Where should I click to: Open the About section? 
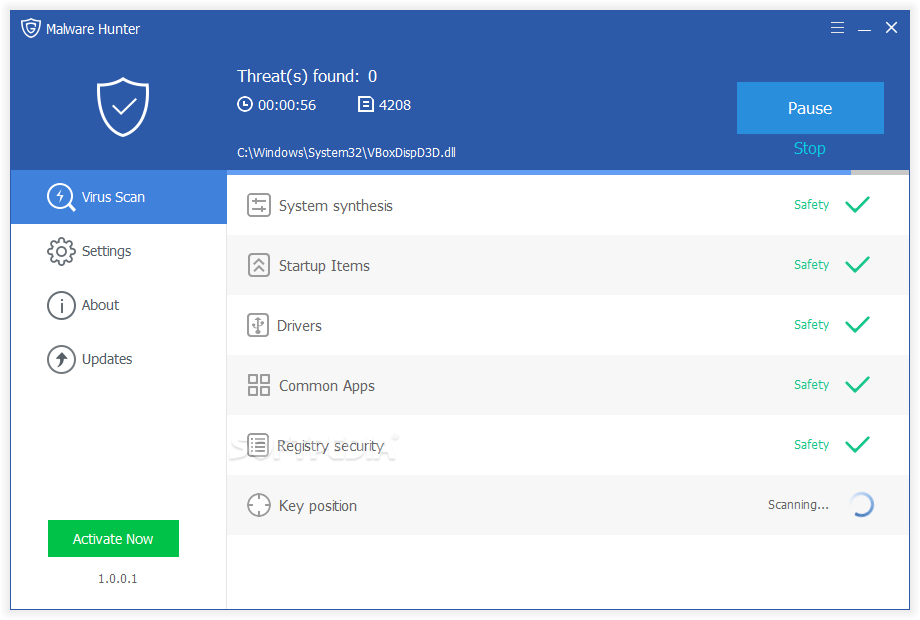click(x=119, y=305)
